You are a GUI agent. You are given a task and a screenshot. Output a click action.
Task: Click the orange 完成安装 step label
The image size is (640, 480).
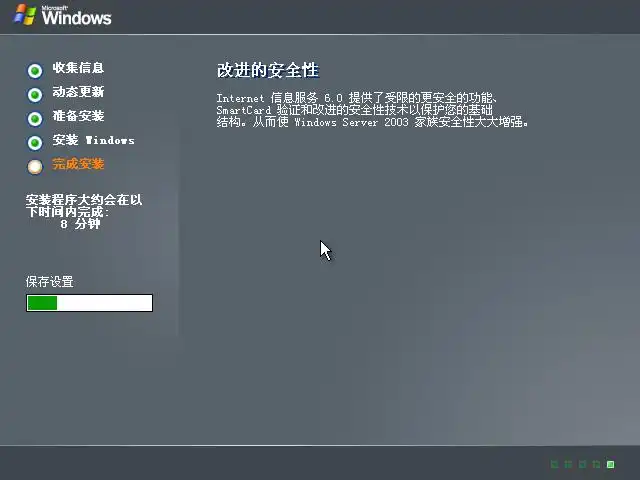[78, 164]
